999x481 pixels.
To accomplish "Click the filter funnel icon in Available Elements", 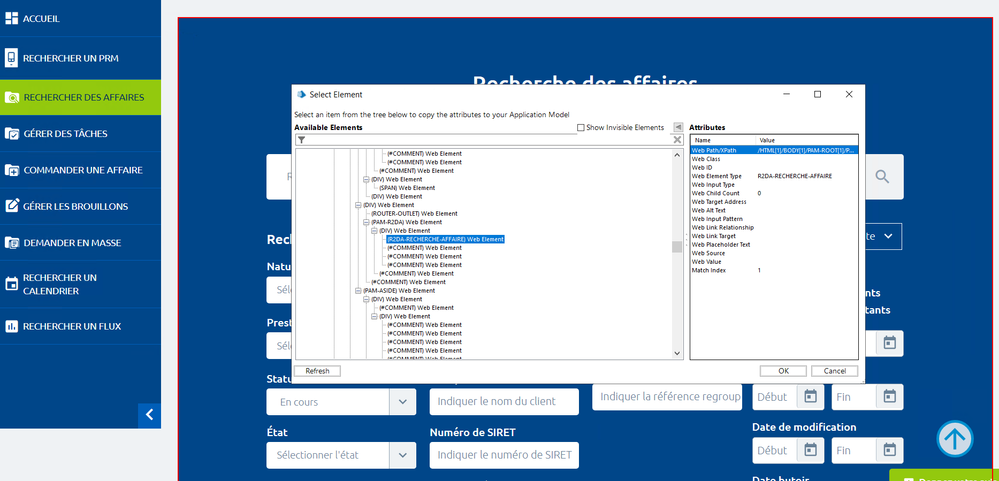I will pos(301,140).
